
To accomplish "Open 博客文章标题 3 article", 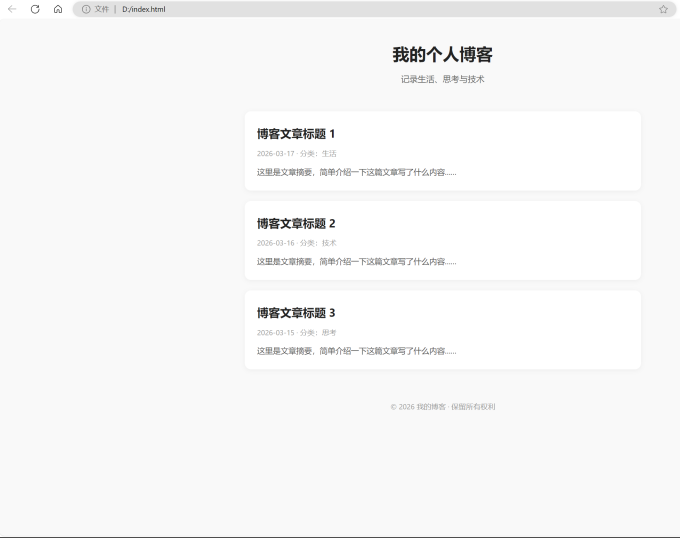I will [296, 313].
